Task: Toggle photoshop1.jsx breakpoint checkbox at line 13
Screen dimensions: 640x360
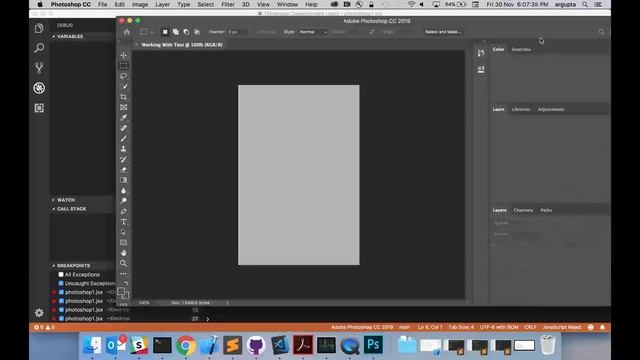Action: coord(61,310)
